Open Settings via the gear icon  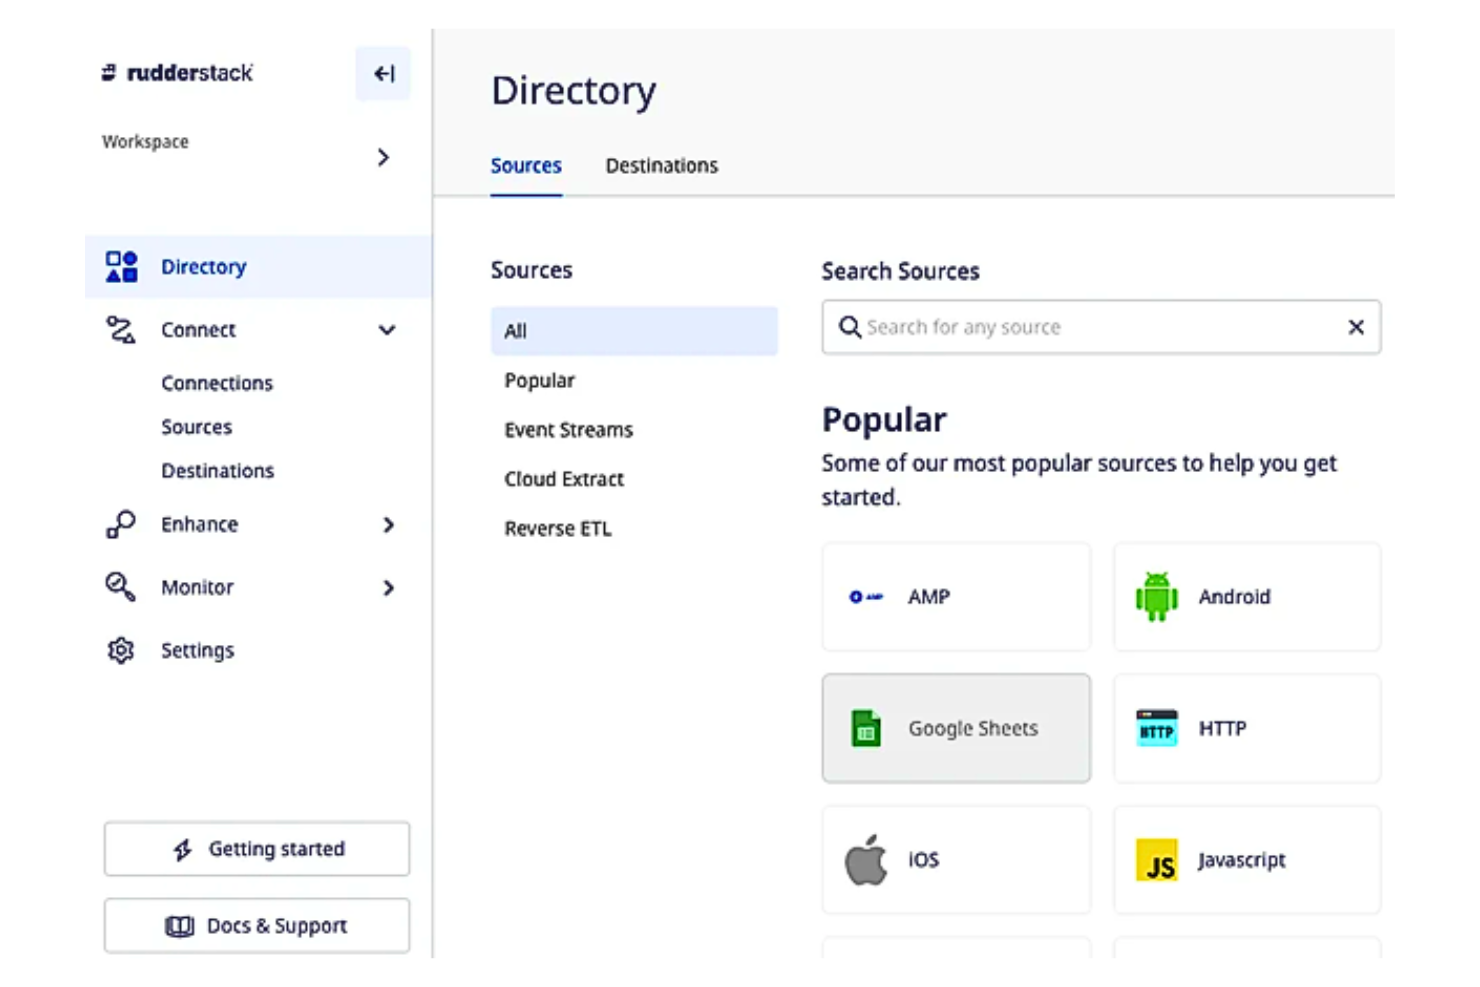click(x=120, y=650)
